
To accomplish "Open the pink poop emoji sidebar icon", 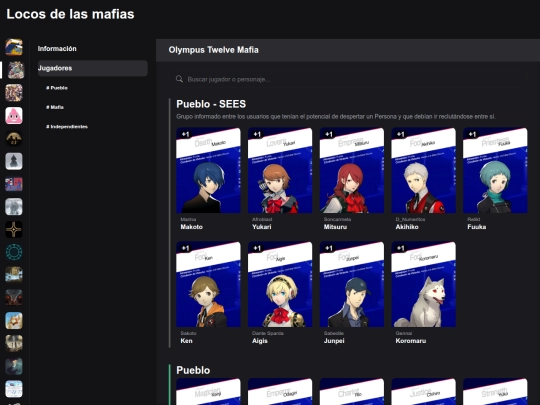I will 14,115.
